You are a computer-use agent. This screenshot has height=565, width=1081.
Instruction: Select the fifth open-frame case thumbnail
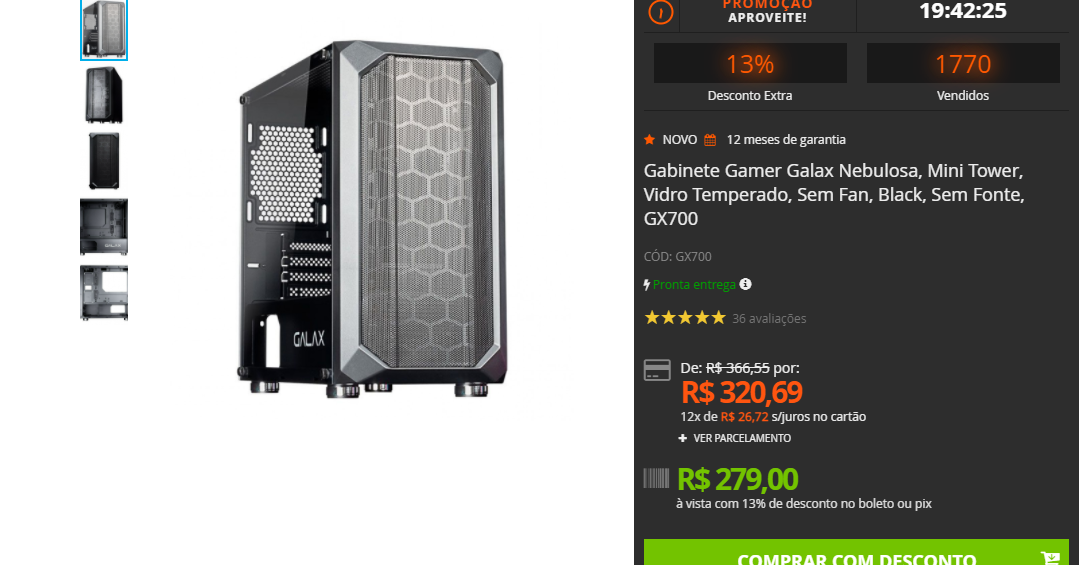tap(104, 293)
